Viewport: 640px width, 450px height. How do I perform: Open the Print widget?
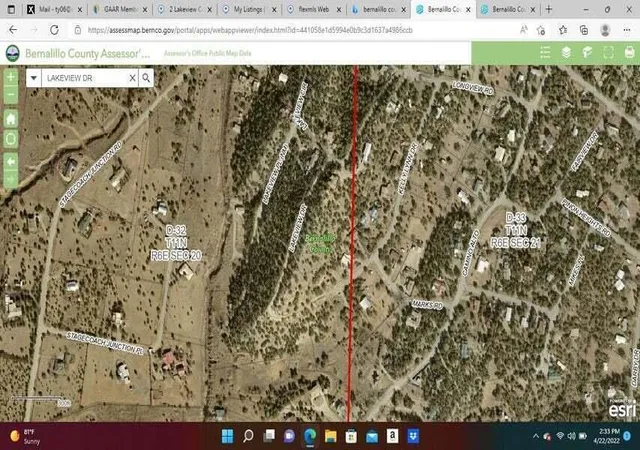(x=629, y=53)
